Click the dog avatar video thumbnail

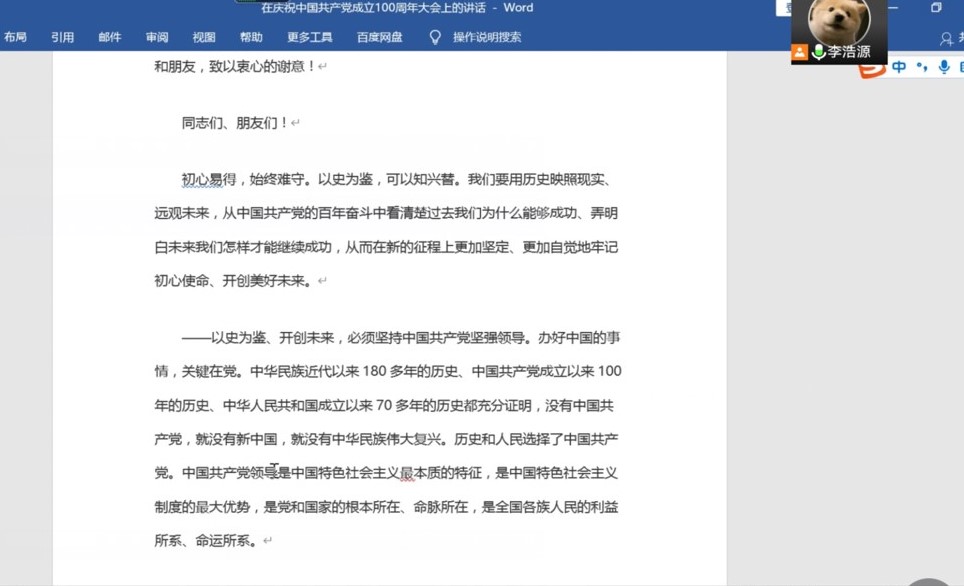(x=838, y=22)
